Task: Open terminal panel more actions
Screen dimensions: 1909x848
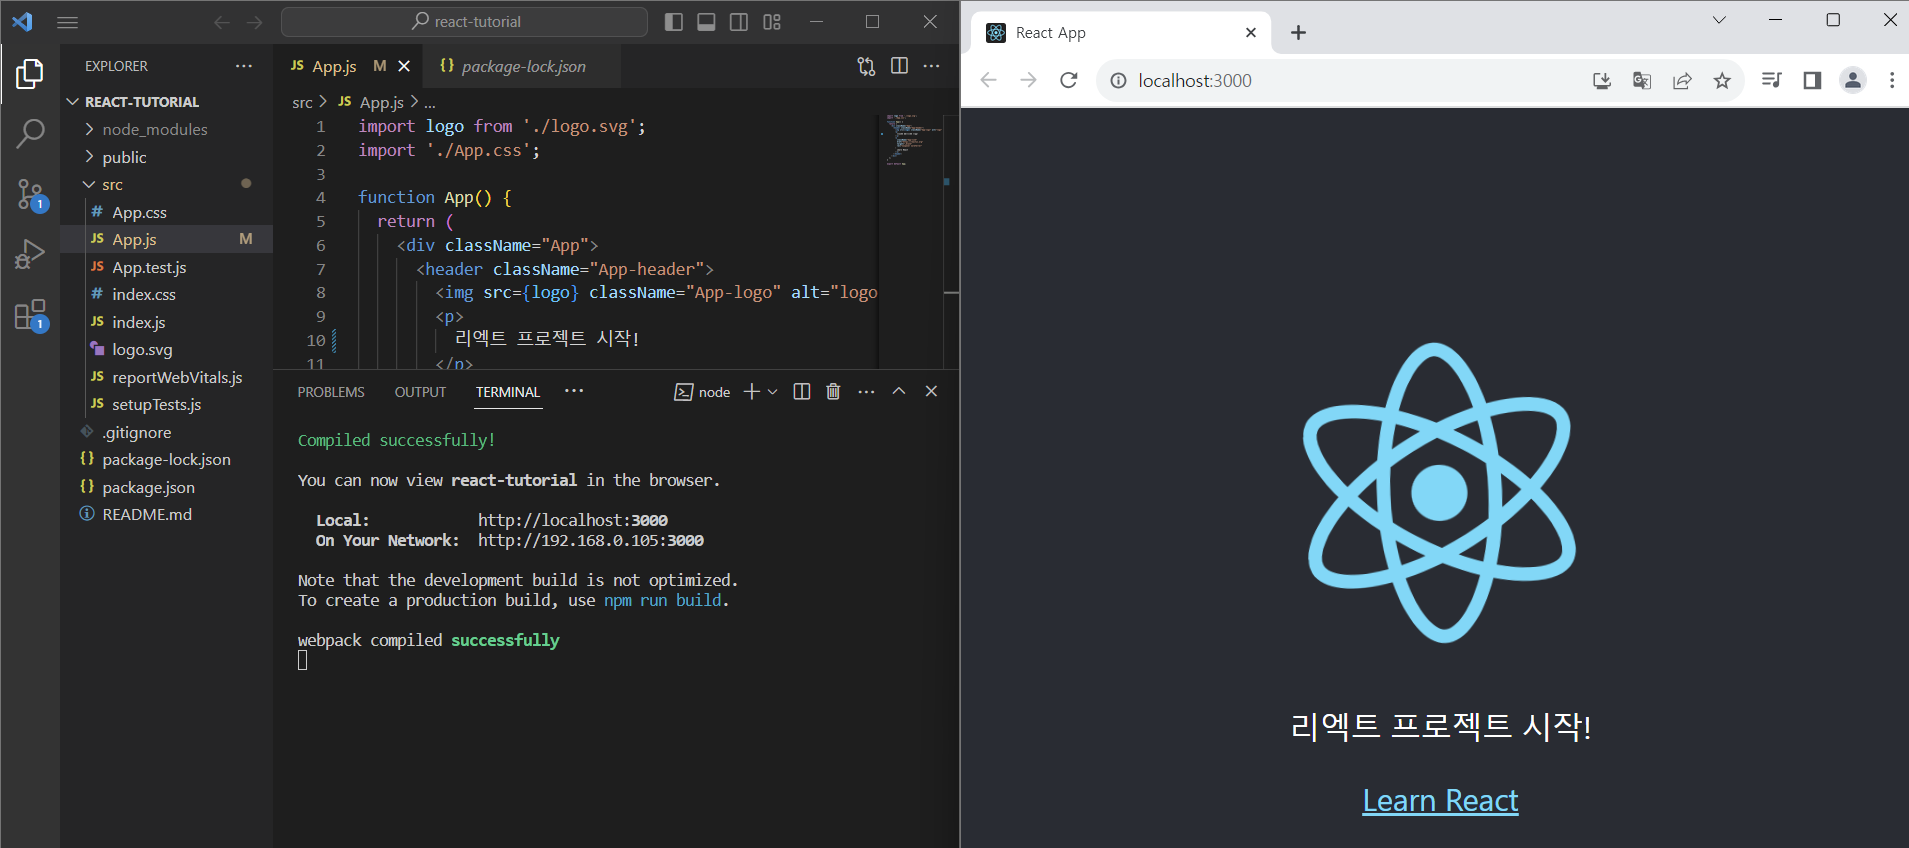Action: click(x=866, y=391)
